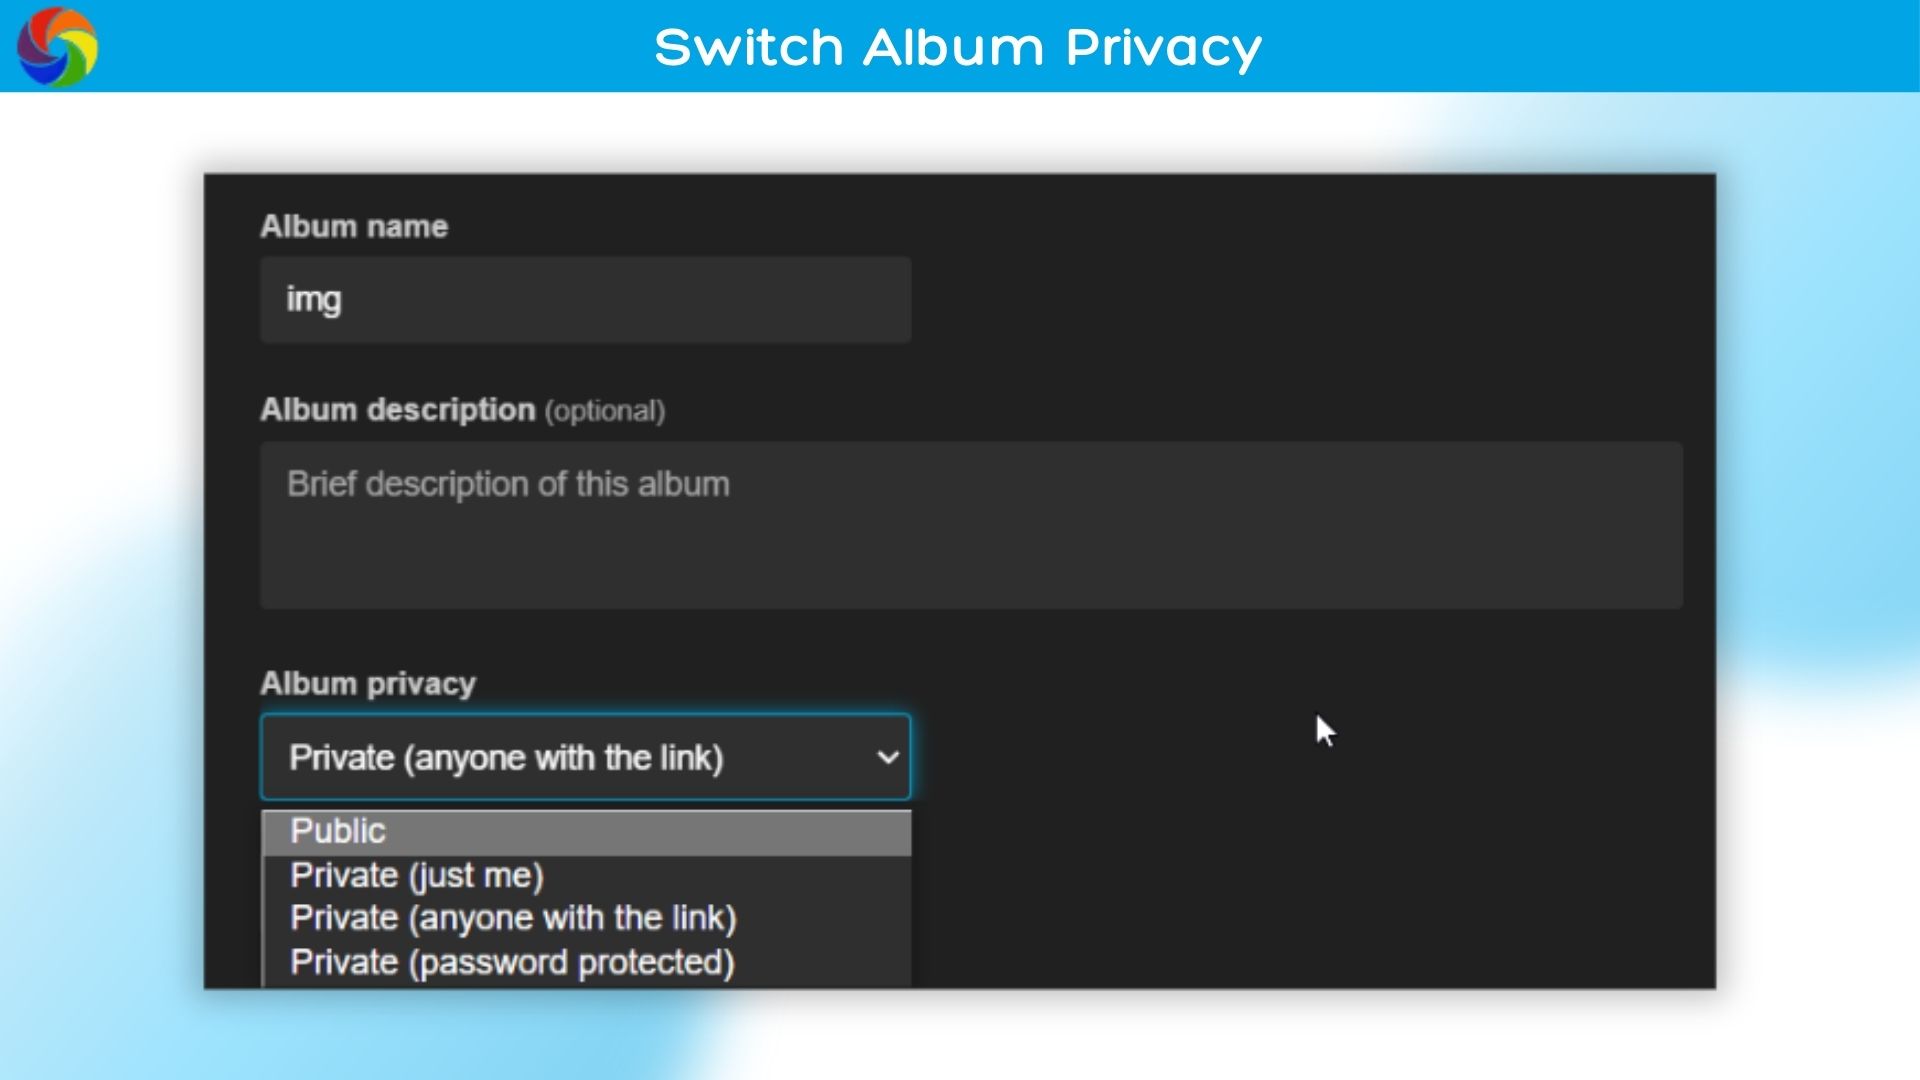Select Private (password protected) option
This screenshot has height=1080, width=1920.
click(512, 962)
